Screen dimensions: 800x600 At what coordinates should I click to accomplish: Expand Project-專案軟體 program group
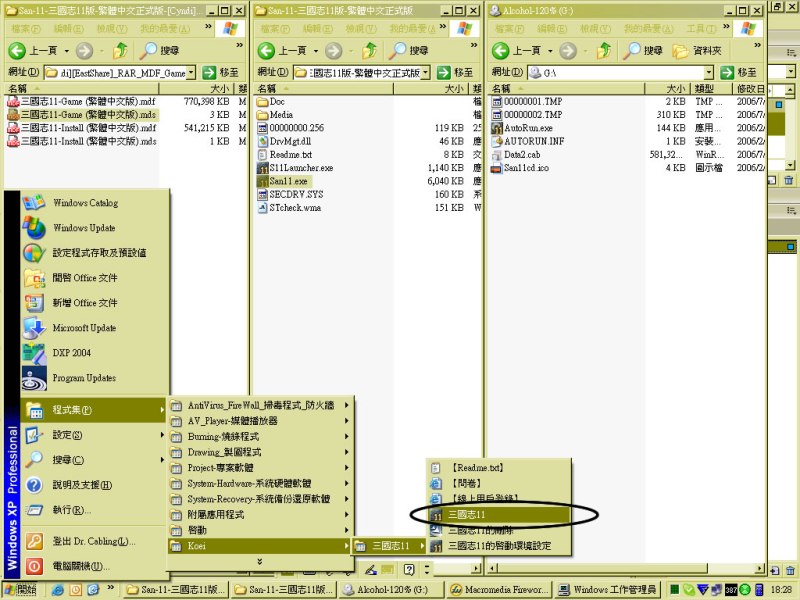[x=260, y=468]
